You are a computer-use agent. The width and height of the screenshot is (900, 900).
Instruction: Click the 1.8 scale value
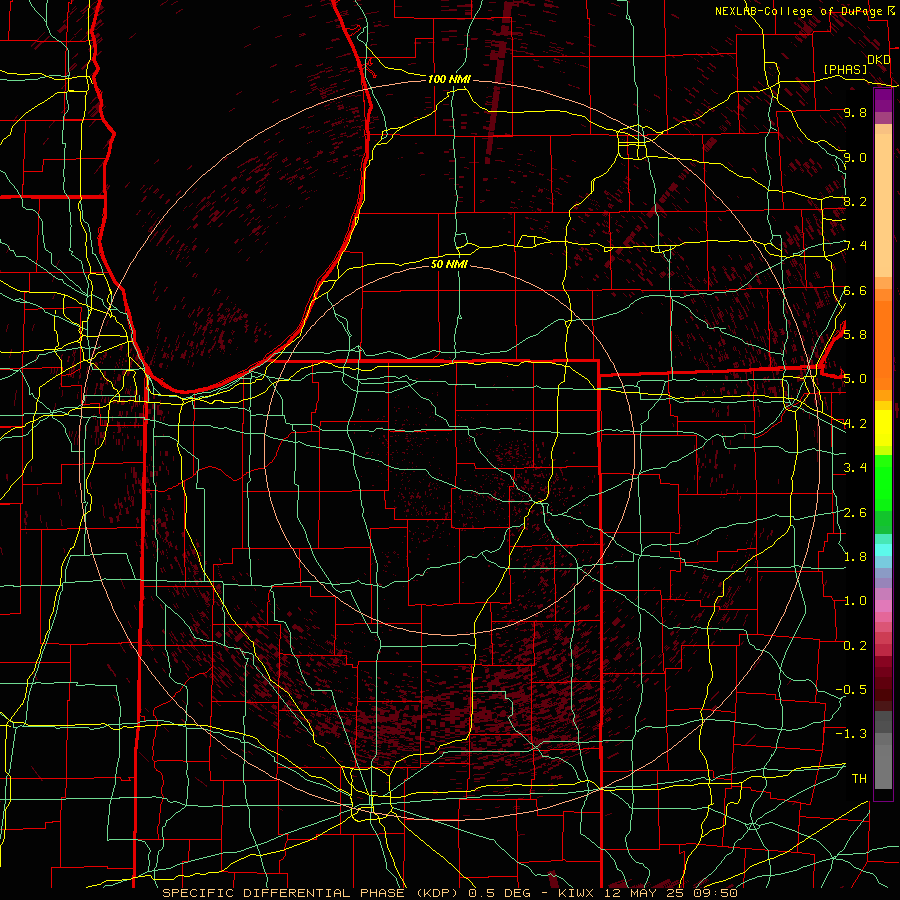tap(855, 556)
